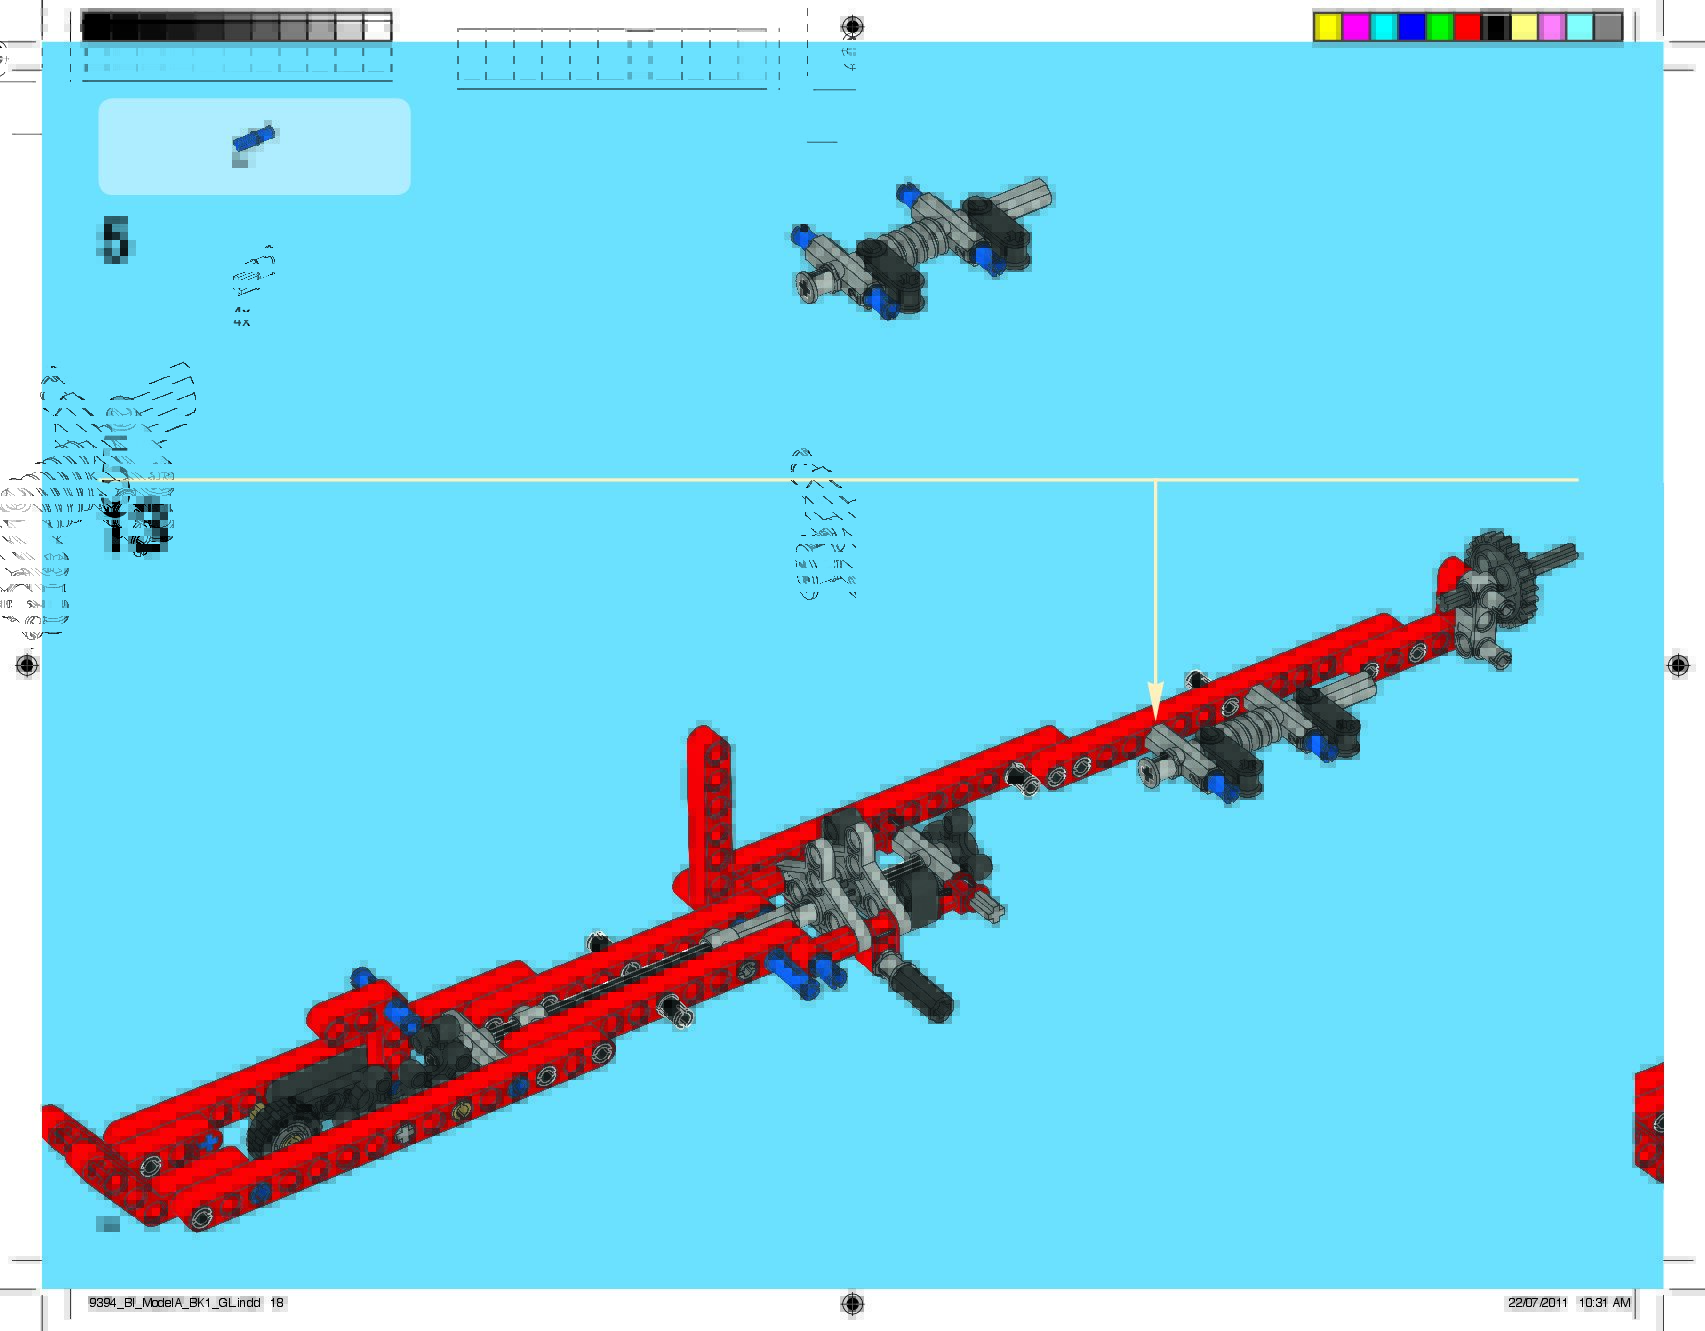Click the blue pin in the parts callout box
Viewport: 1705px width, 1331px height.
(x=254, y=139)
